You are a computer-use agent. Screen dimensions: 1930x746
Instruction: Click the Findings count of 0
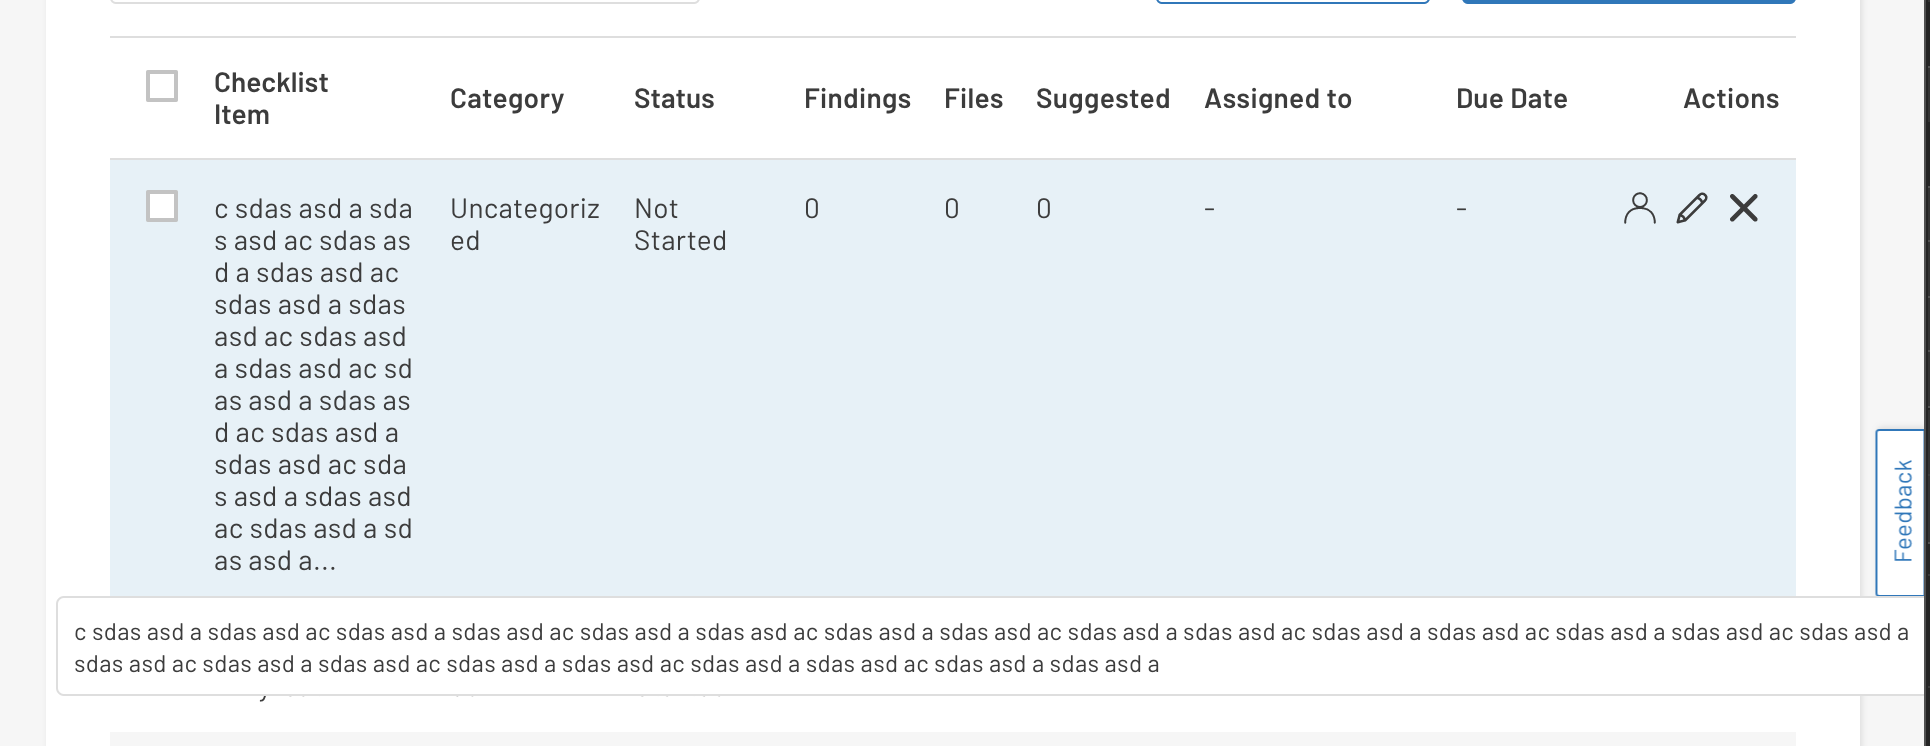811,208
